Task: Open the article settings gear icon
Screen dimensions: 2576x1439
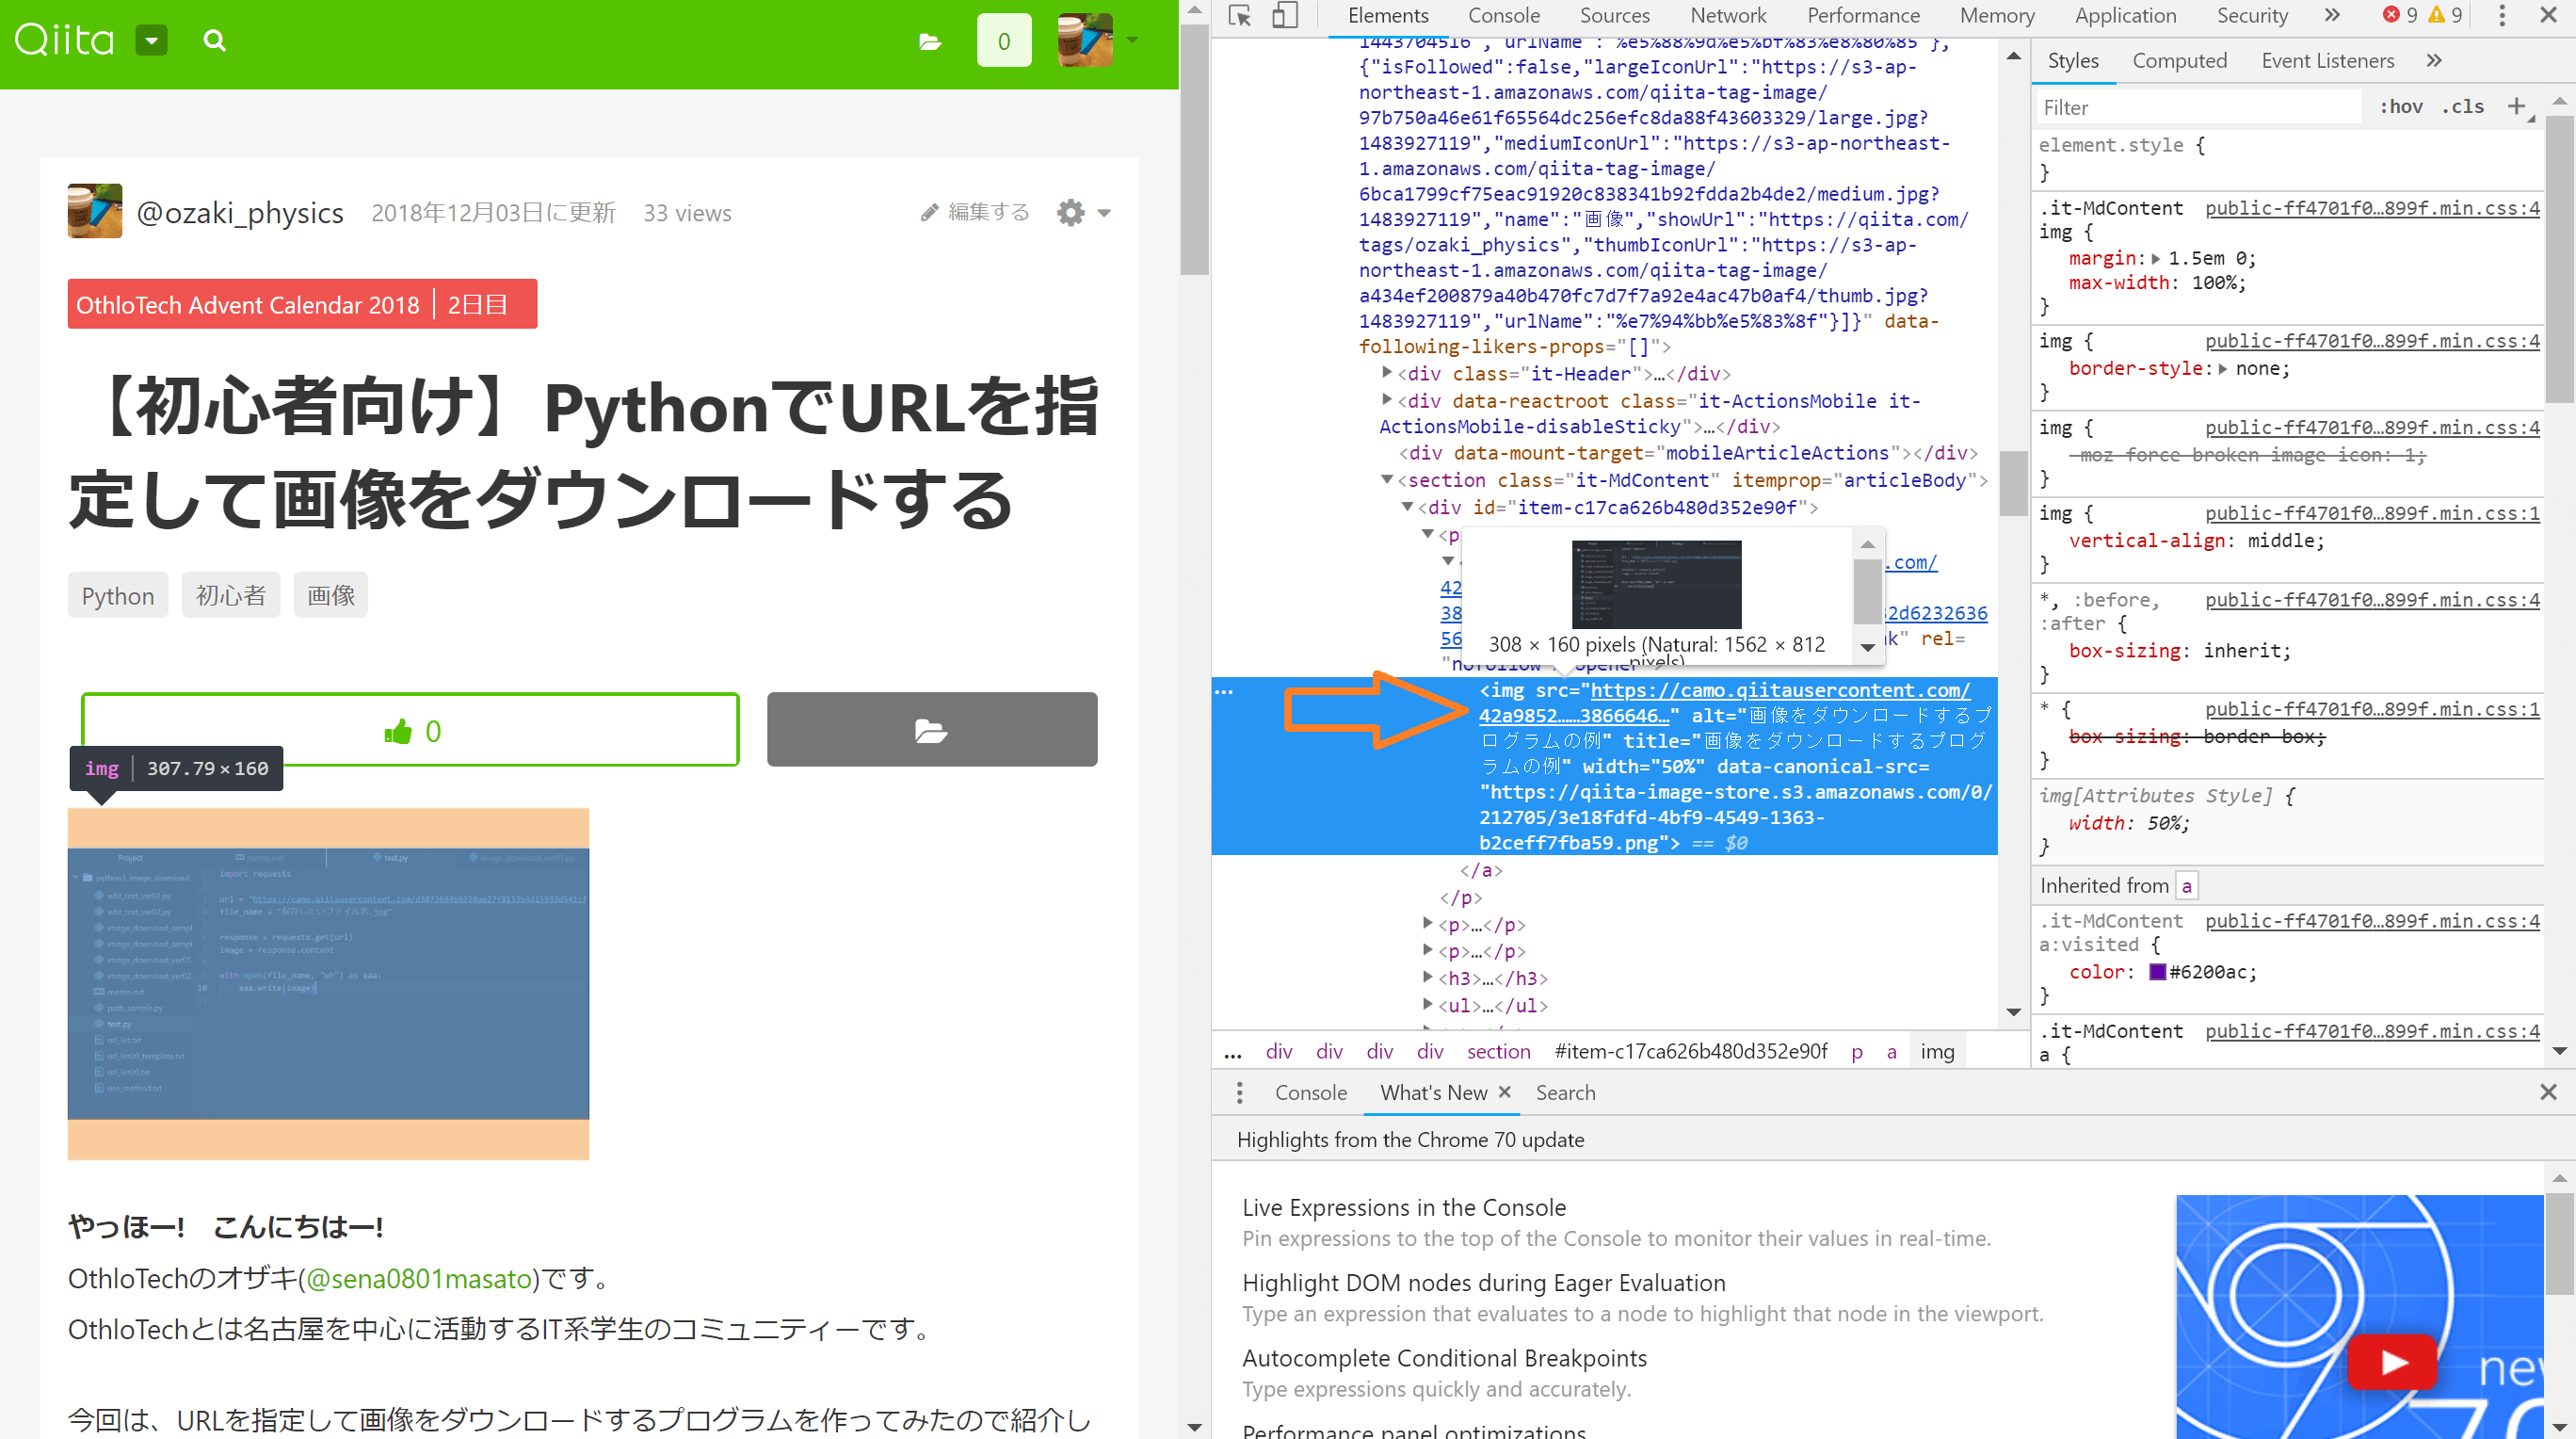Action: point(1069,212)
